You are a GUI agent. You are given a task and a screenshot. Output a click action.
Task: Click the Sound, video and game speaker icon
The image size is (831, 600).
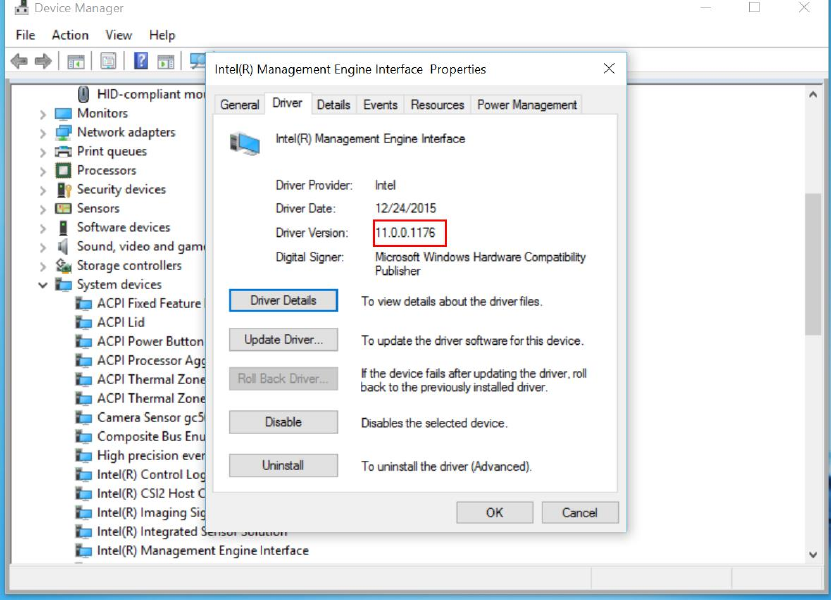pos(63,246)
